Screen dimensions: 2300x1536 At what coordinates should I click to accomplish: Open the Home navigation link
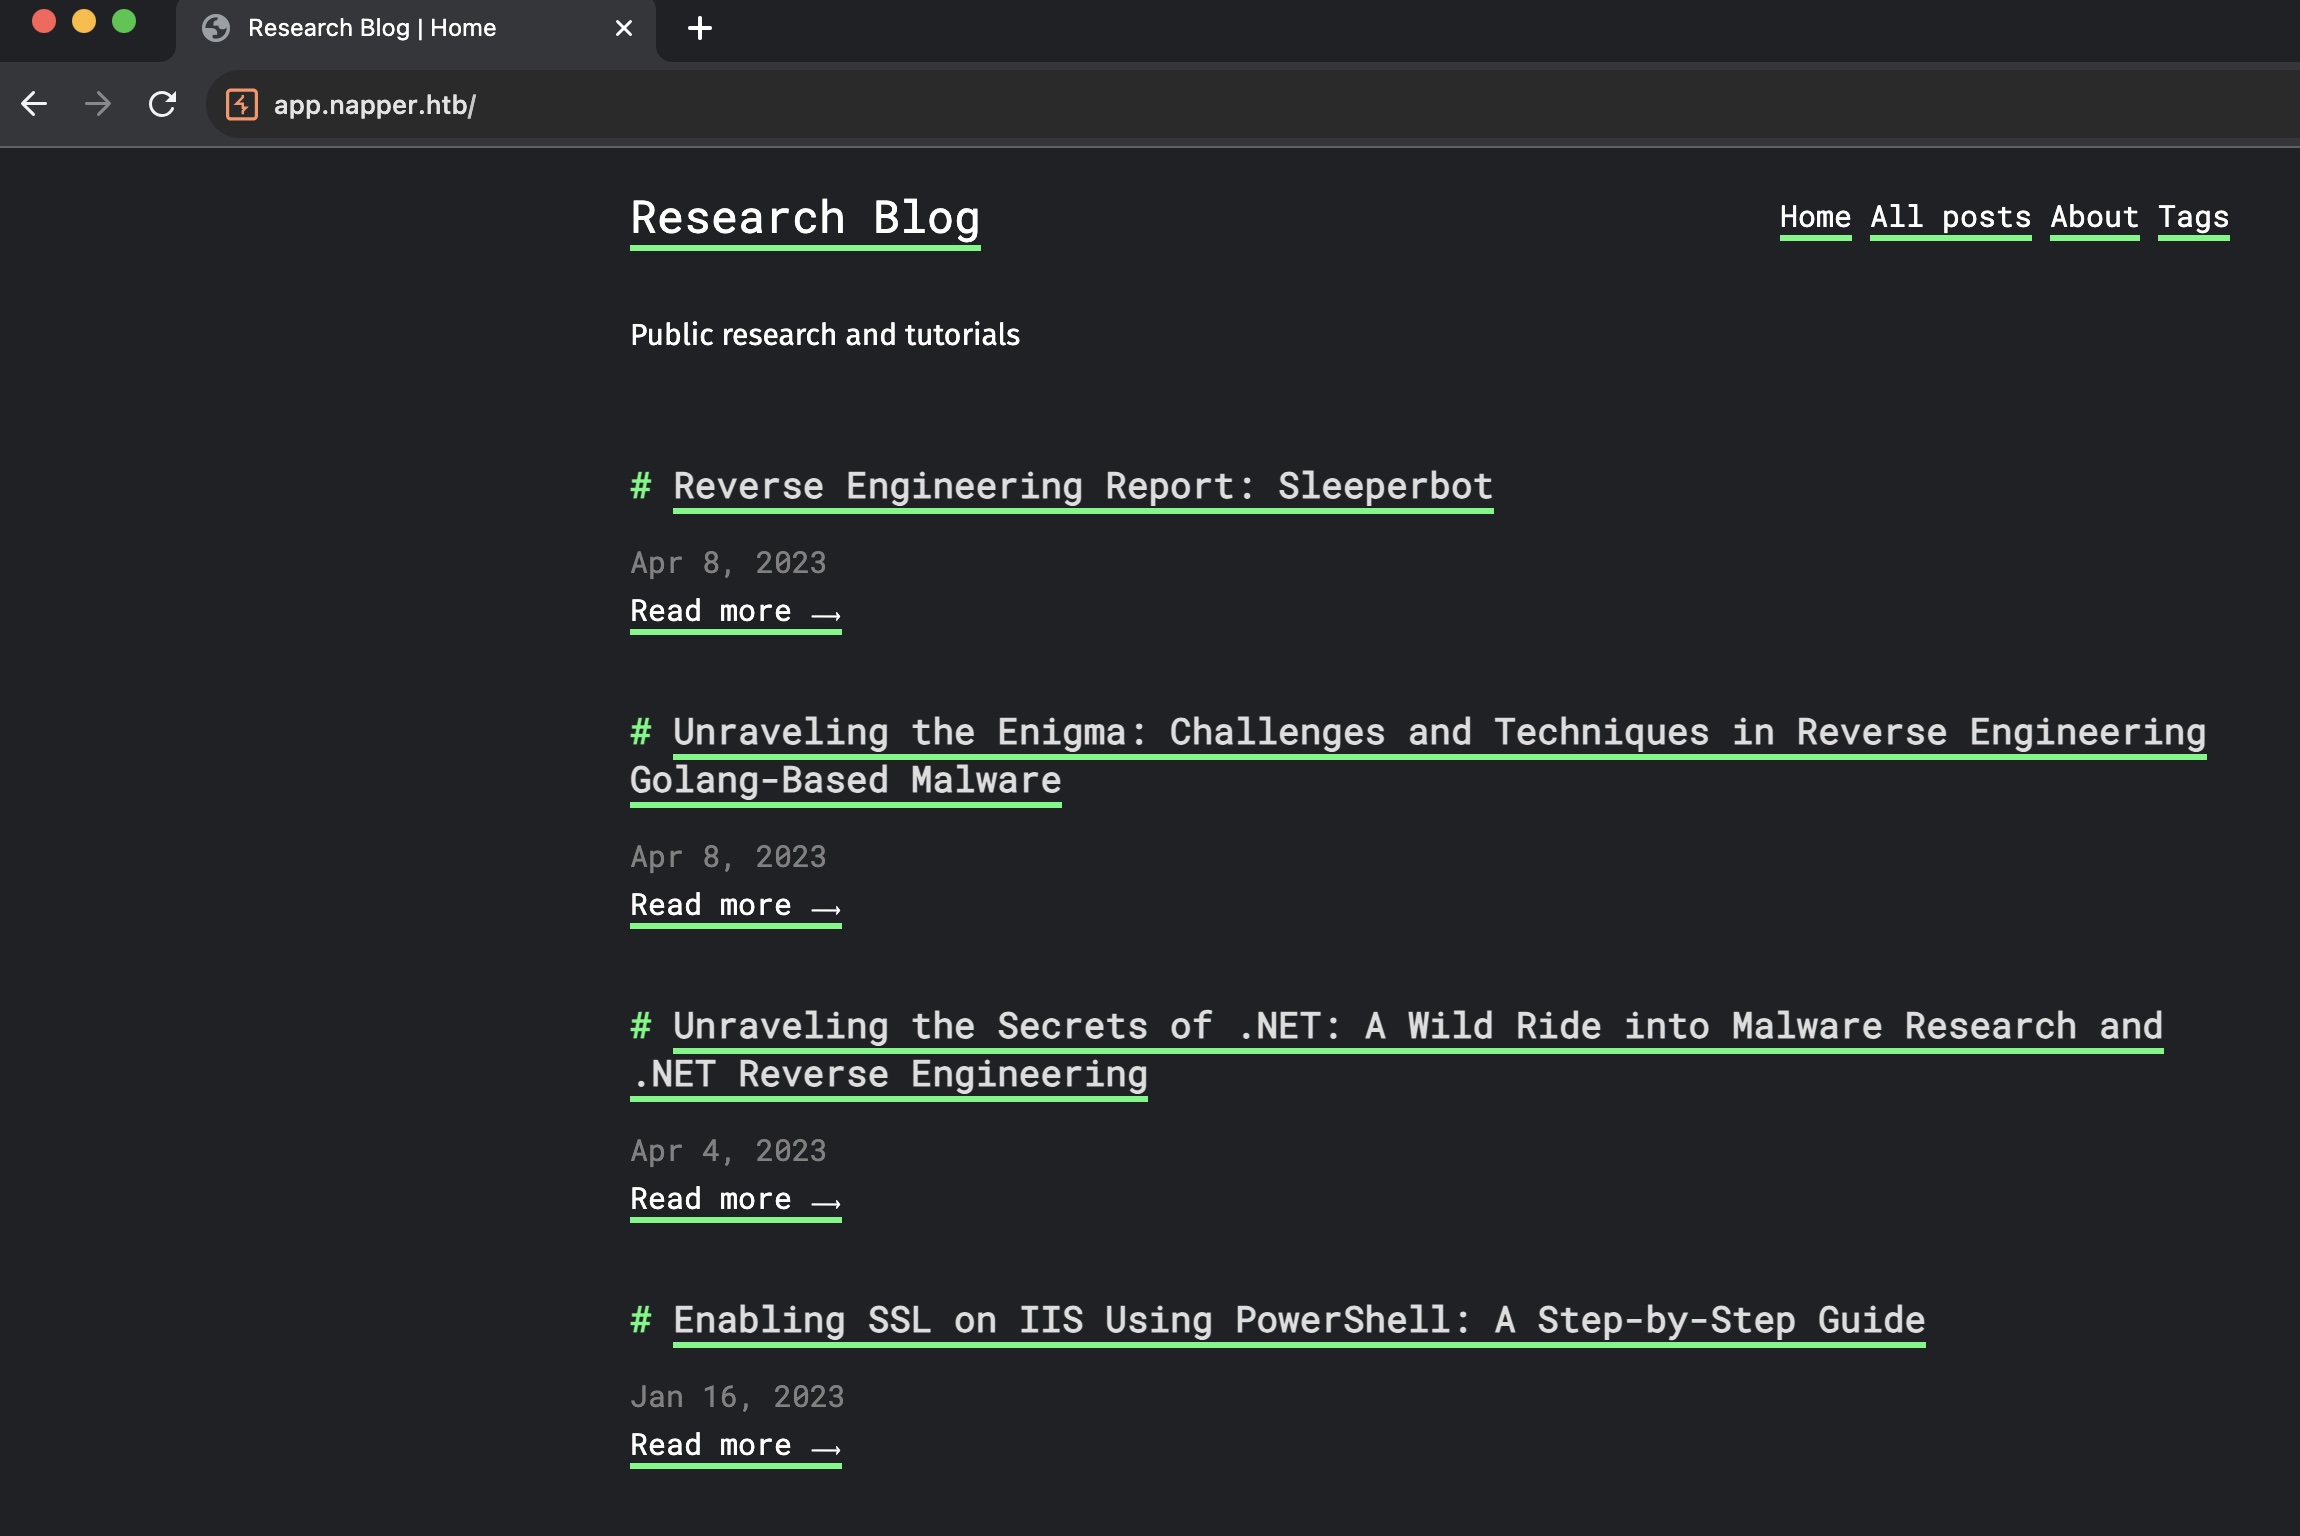(x=1814, y=217)
